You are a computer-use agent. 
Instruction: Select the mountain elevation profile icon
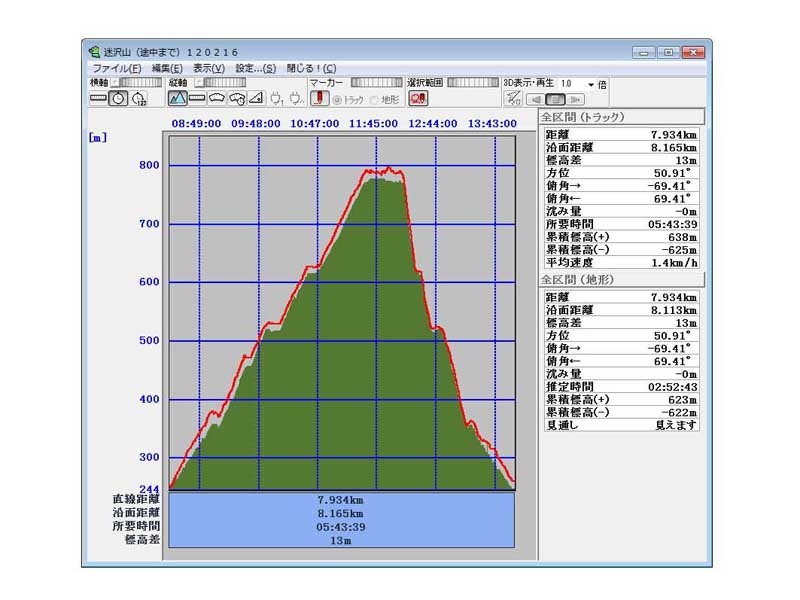pos(177,98)
